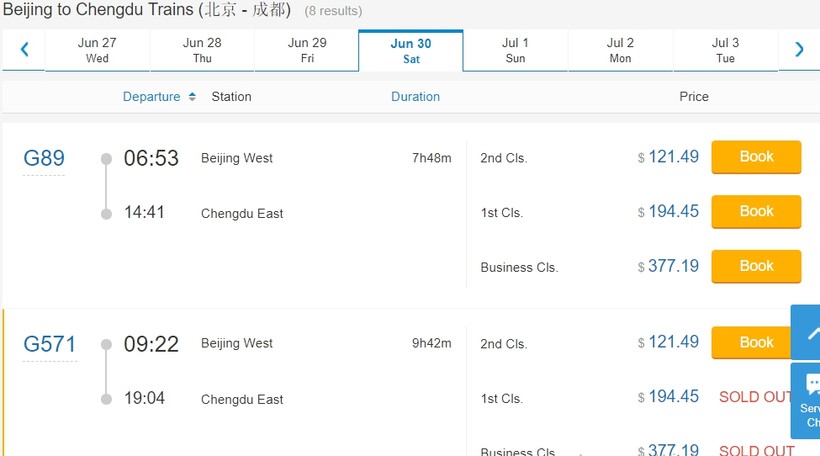Select the Jun 30 Sat date tab
The height and width of the screenshot is (456, 820).
tap(411, 50)
